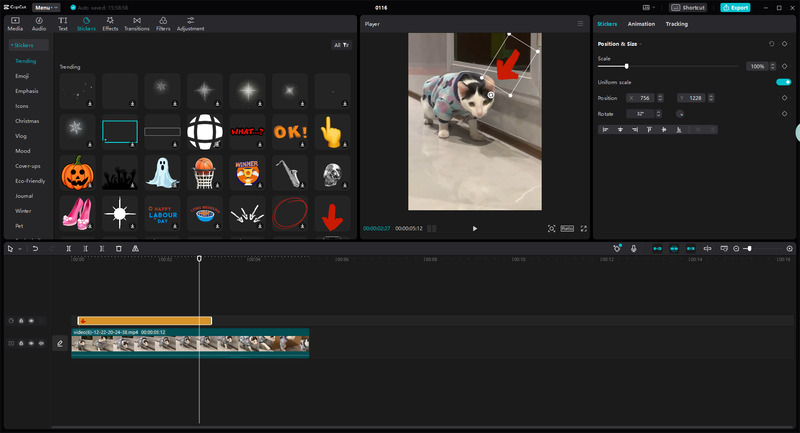The height and width of the screenshot is (433, 800).
Task: Open the Menu dropdown
Action: [x=46, y=7]
